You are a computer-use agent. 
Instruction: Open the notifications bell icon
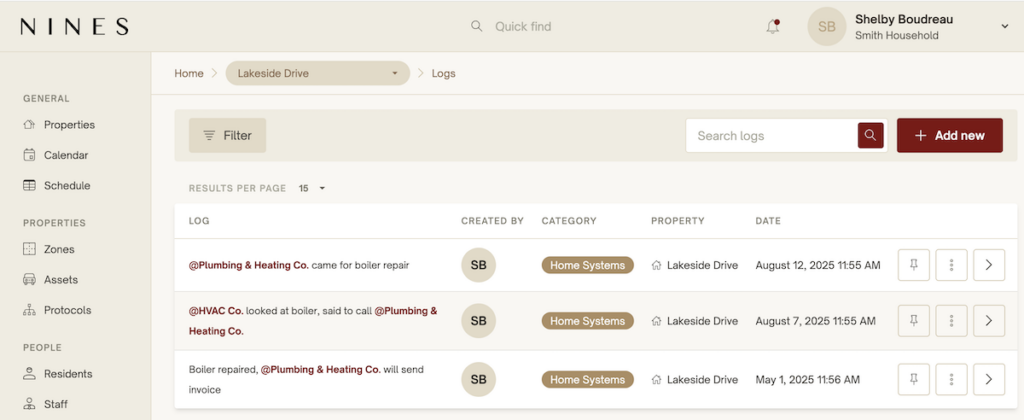[x=773, y=27]
